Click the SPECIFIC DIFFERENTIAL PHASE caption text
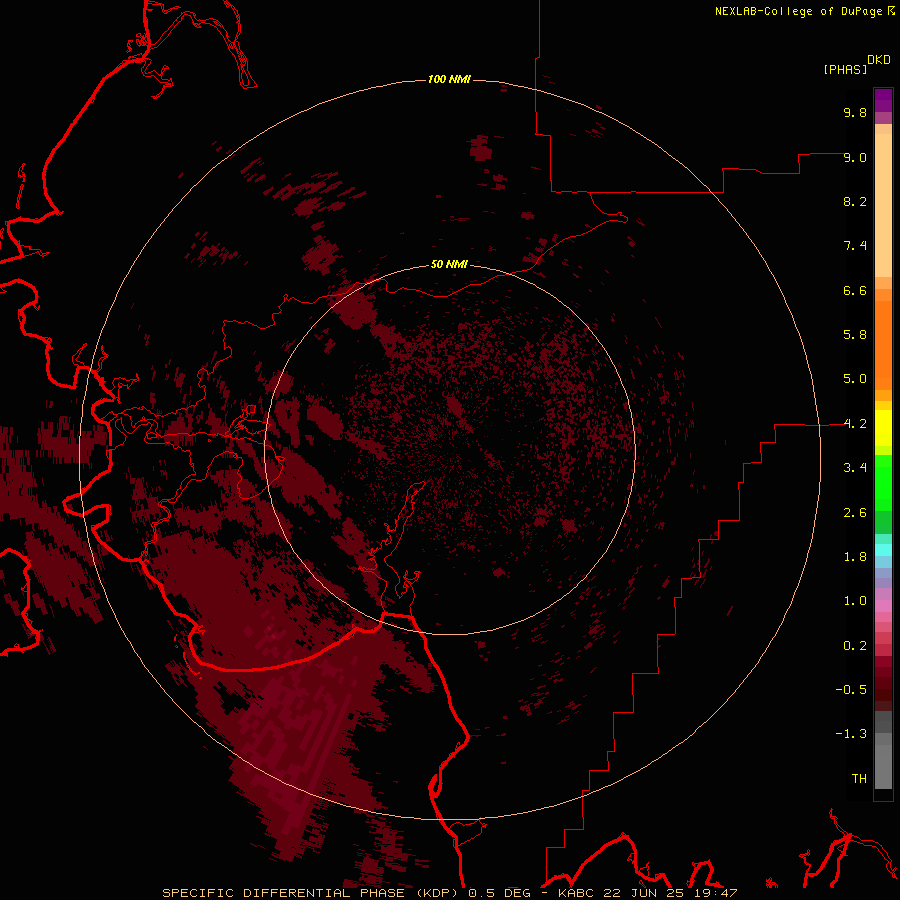The height and width of the screenshot is (900, 900). point(283,893)
